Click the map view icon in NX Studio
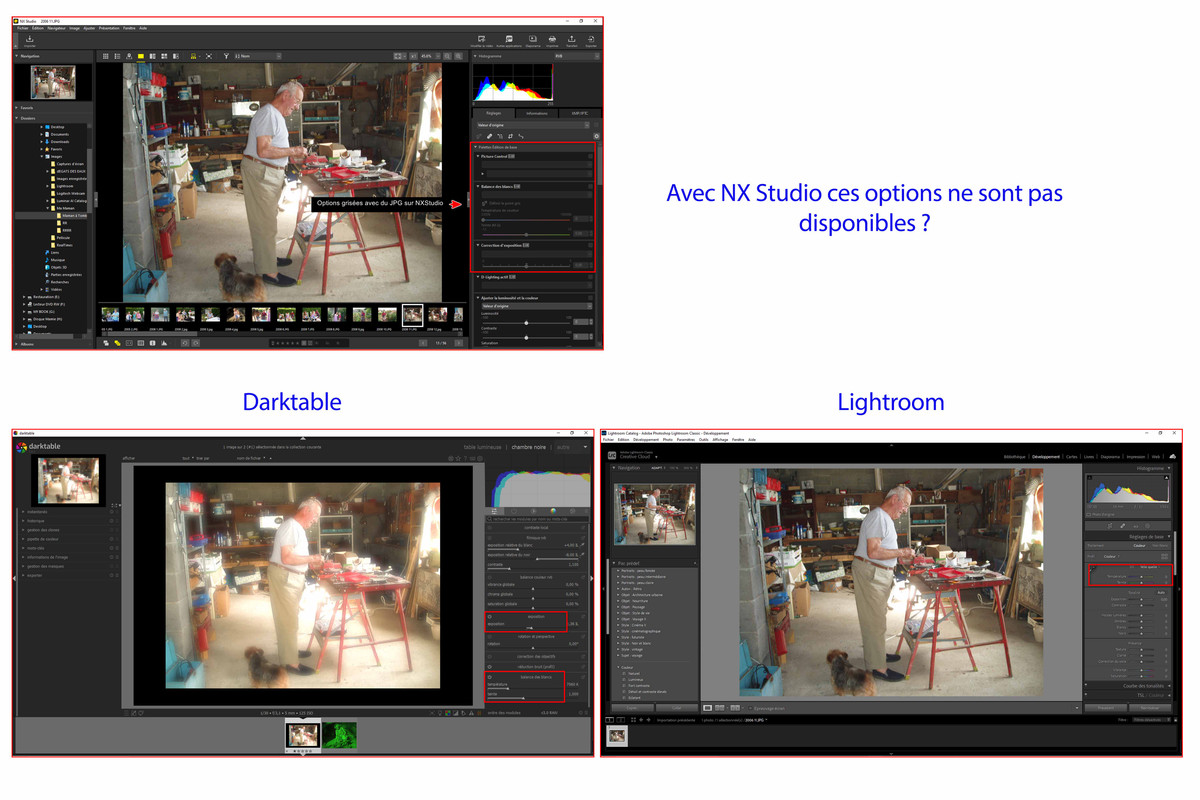The height and width of the screenshot is (800, 1200). click(129, 56)
